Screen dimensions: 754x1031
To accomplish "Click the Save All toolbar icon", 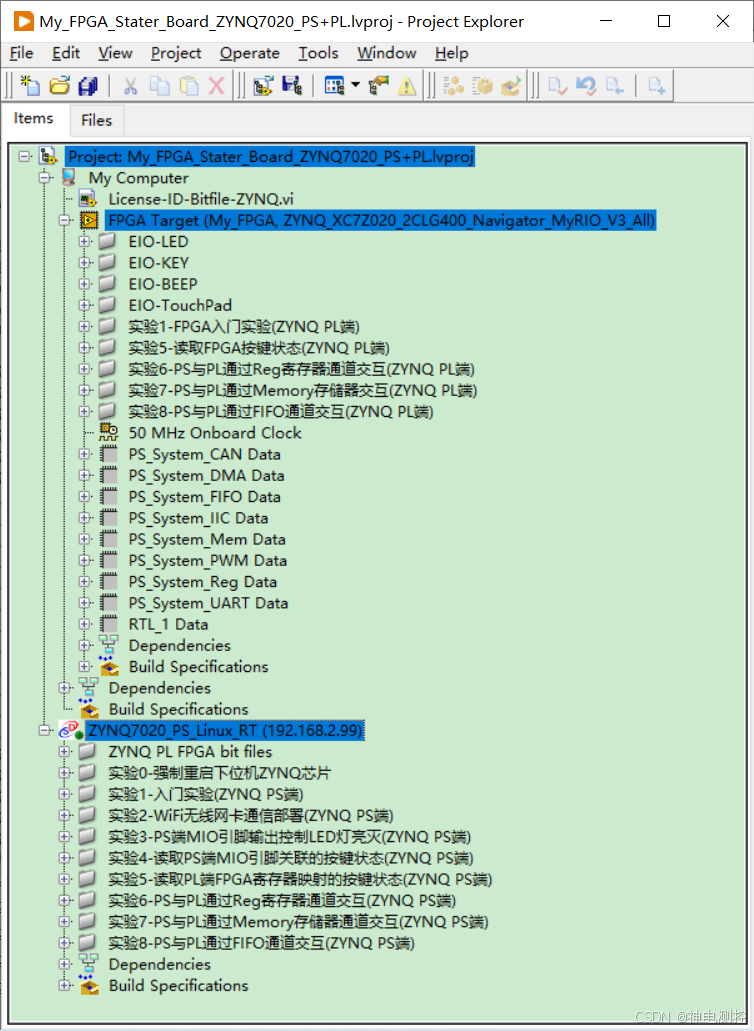I will 87,85.
